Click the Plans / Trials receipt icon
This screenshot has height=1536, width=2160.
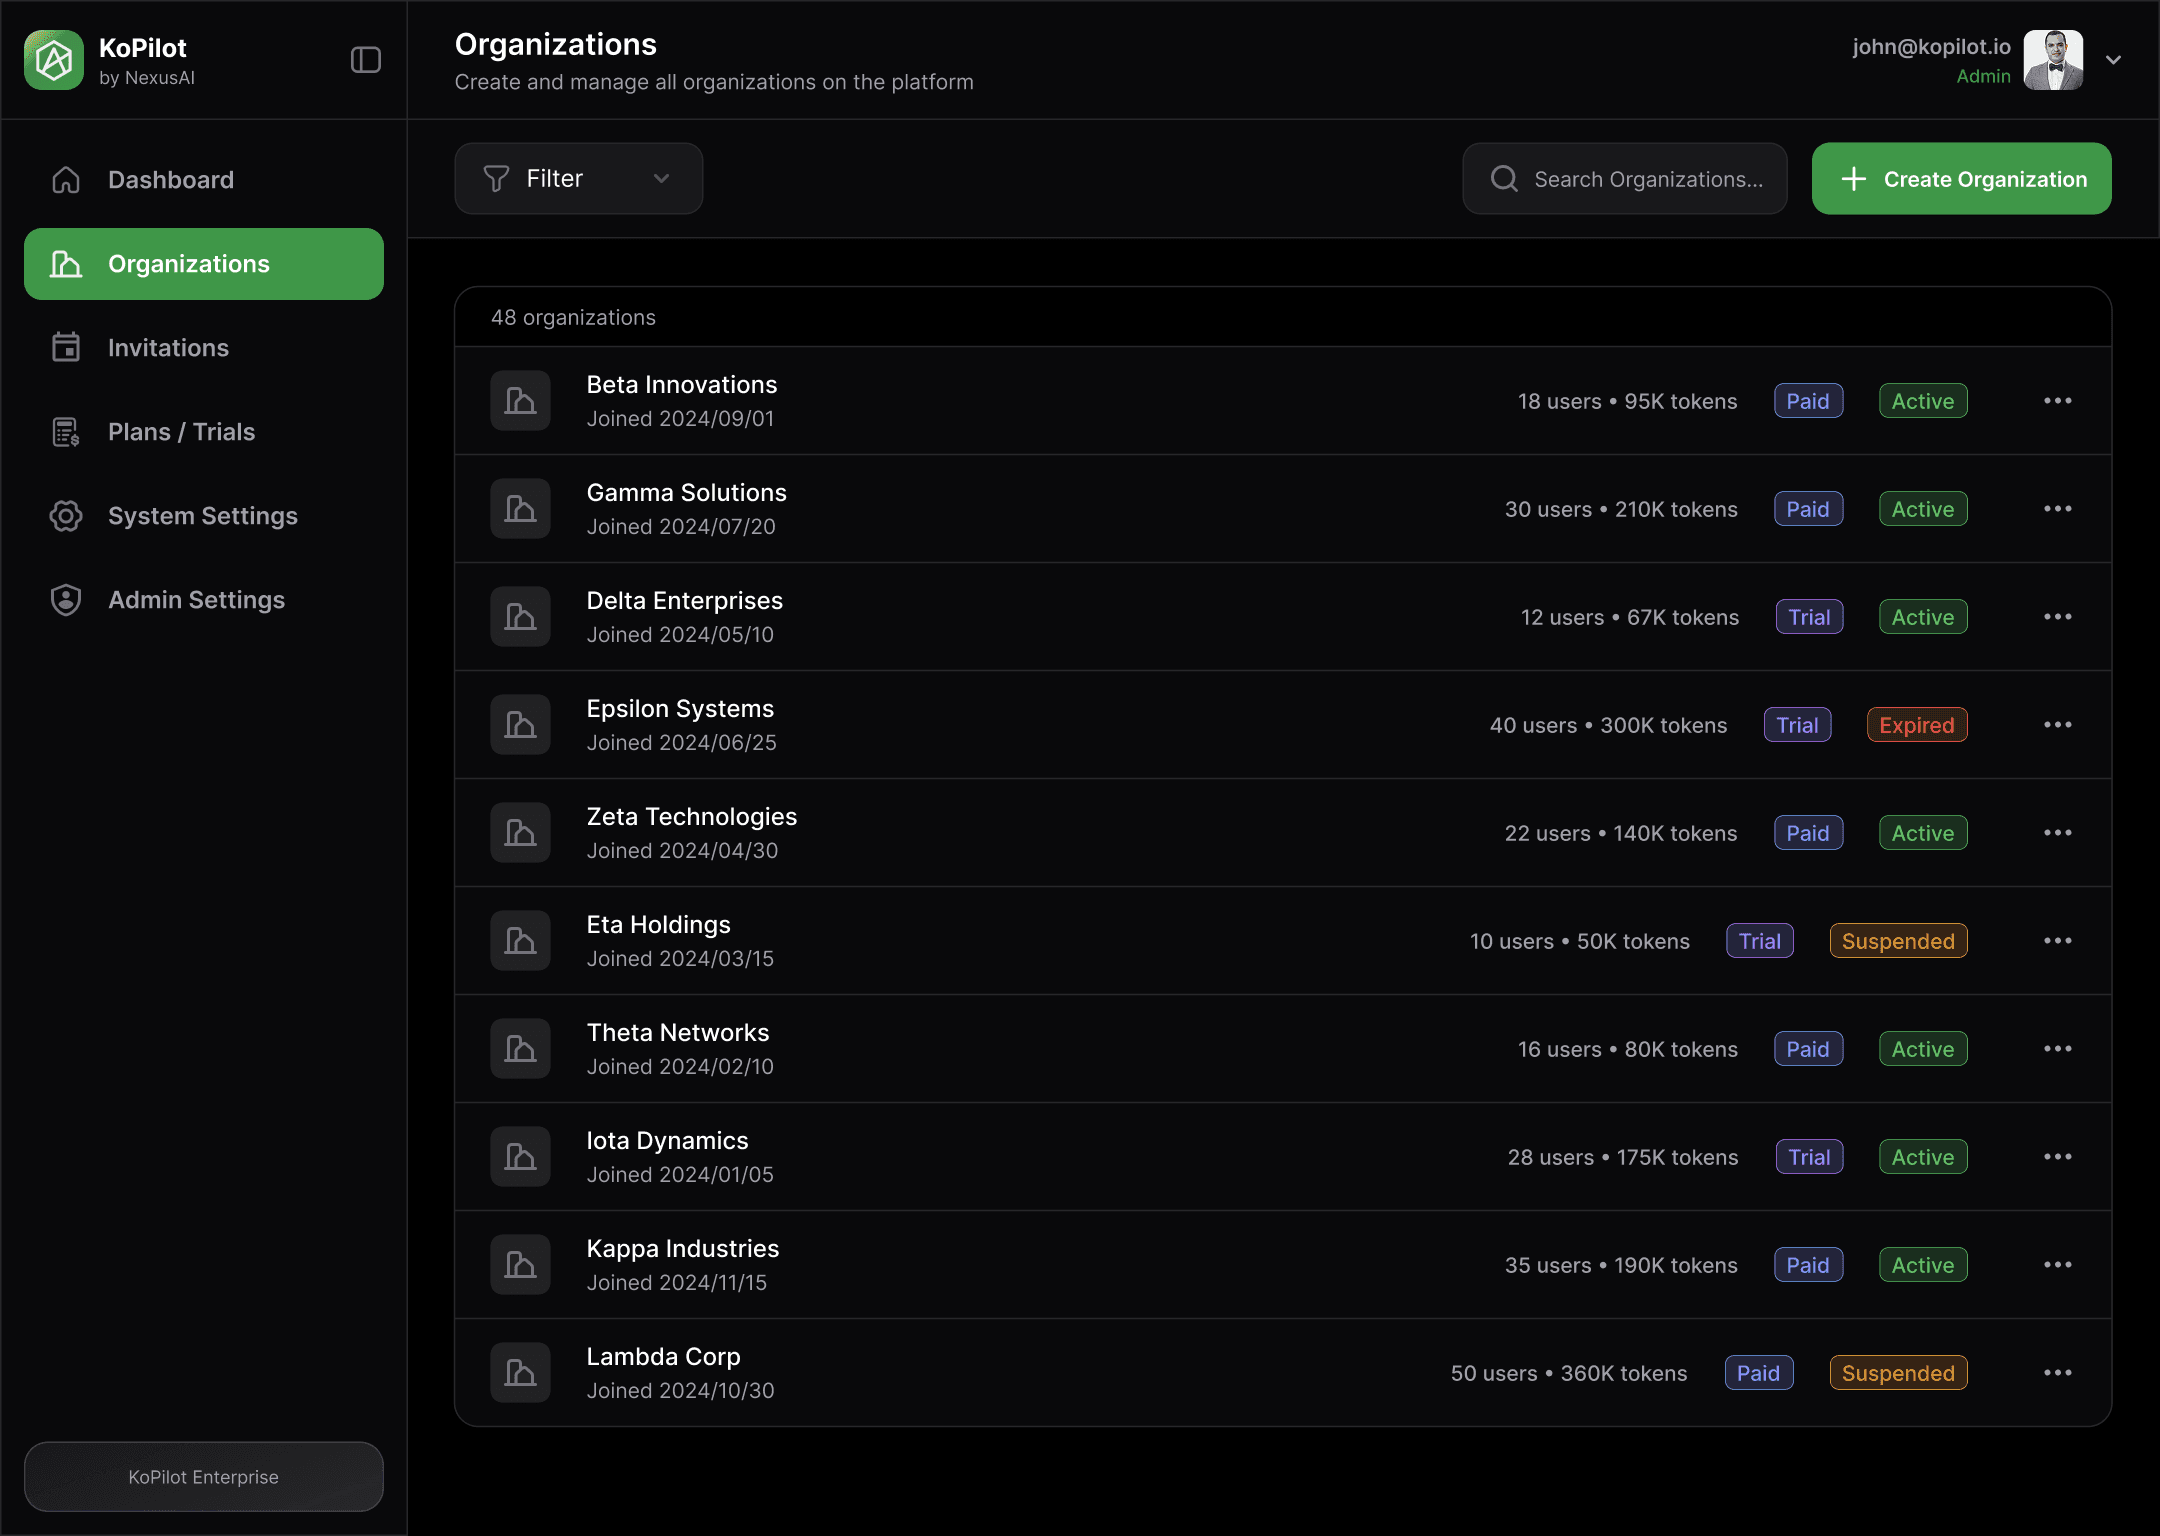pos(66,432)
